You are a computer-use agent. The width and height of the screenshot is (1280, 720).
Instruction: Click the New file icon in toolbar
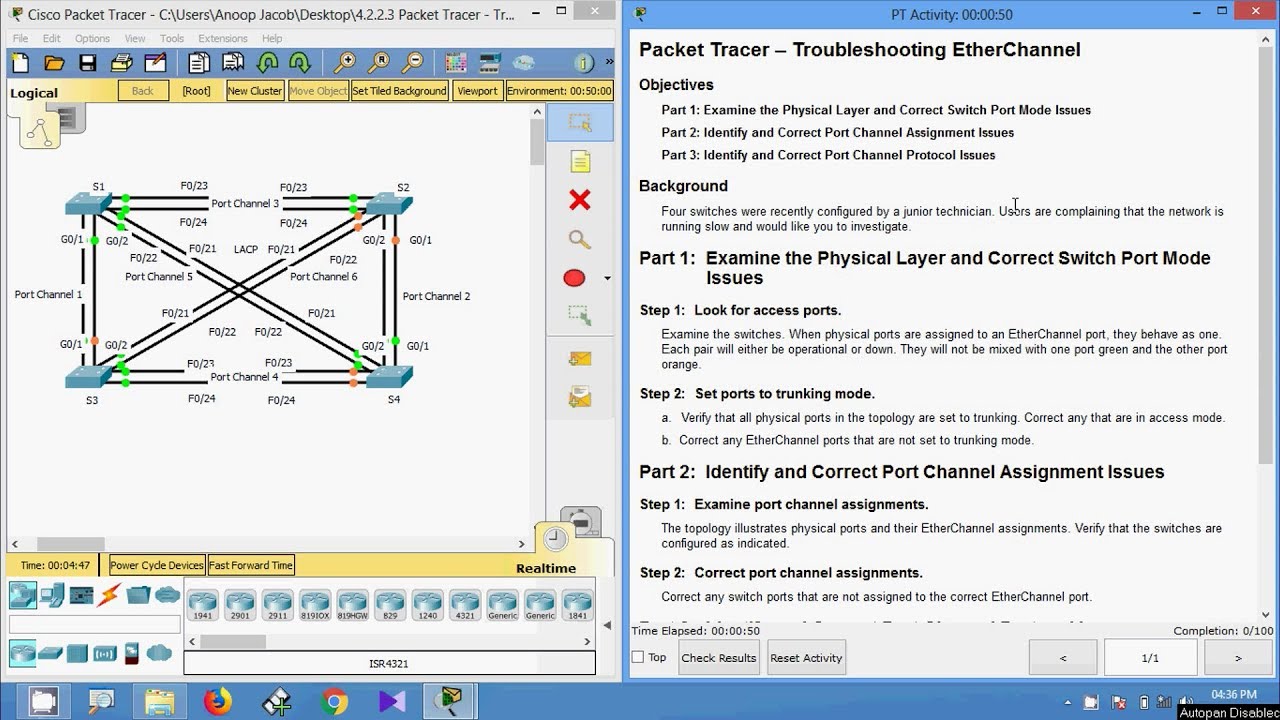22,63
